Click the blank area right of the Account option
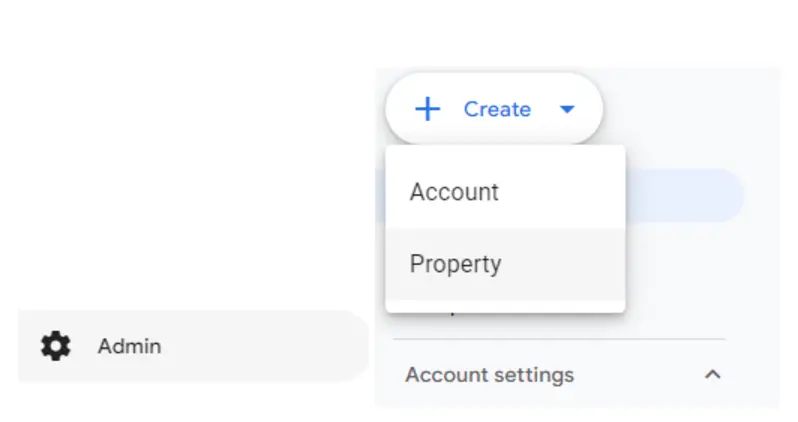The width and height of the screenshot is (798, 422). [x=560, y=192]
